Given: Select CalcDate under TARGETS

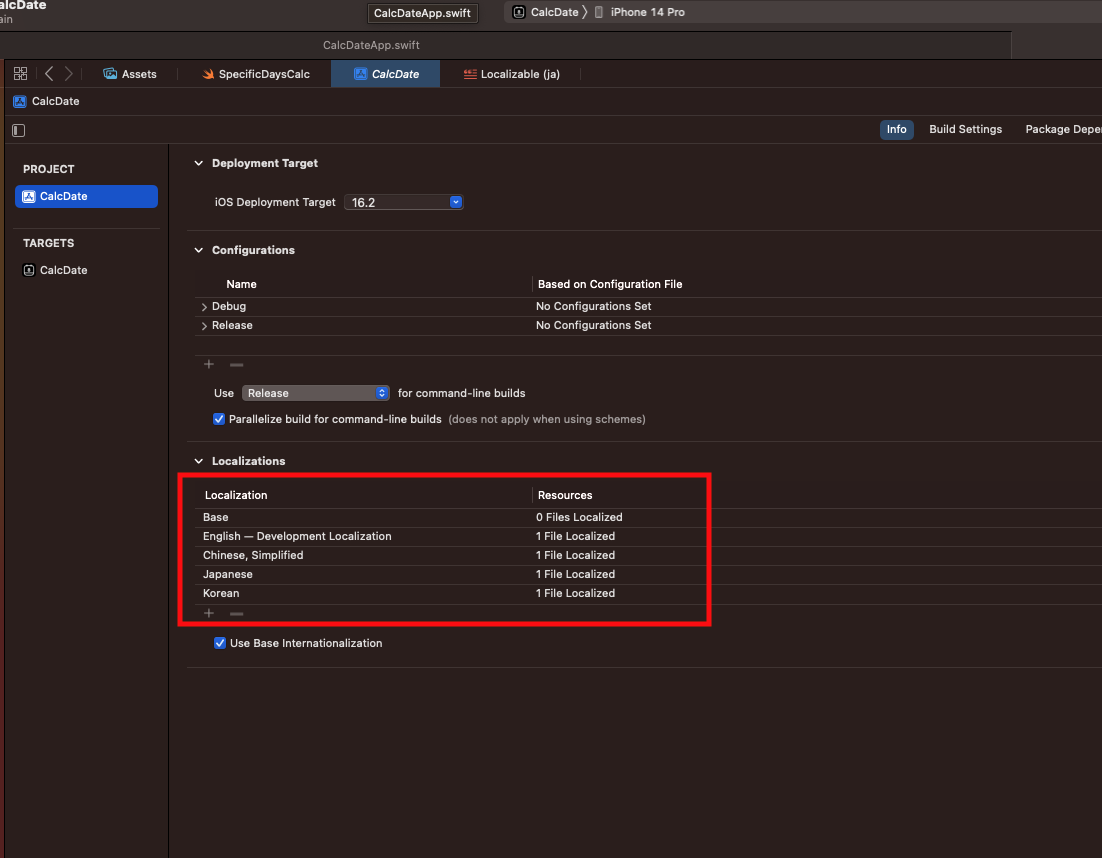Looking at the screenshot, I should click(x=55, y=270).
